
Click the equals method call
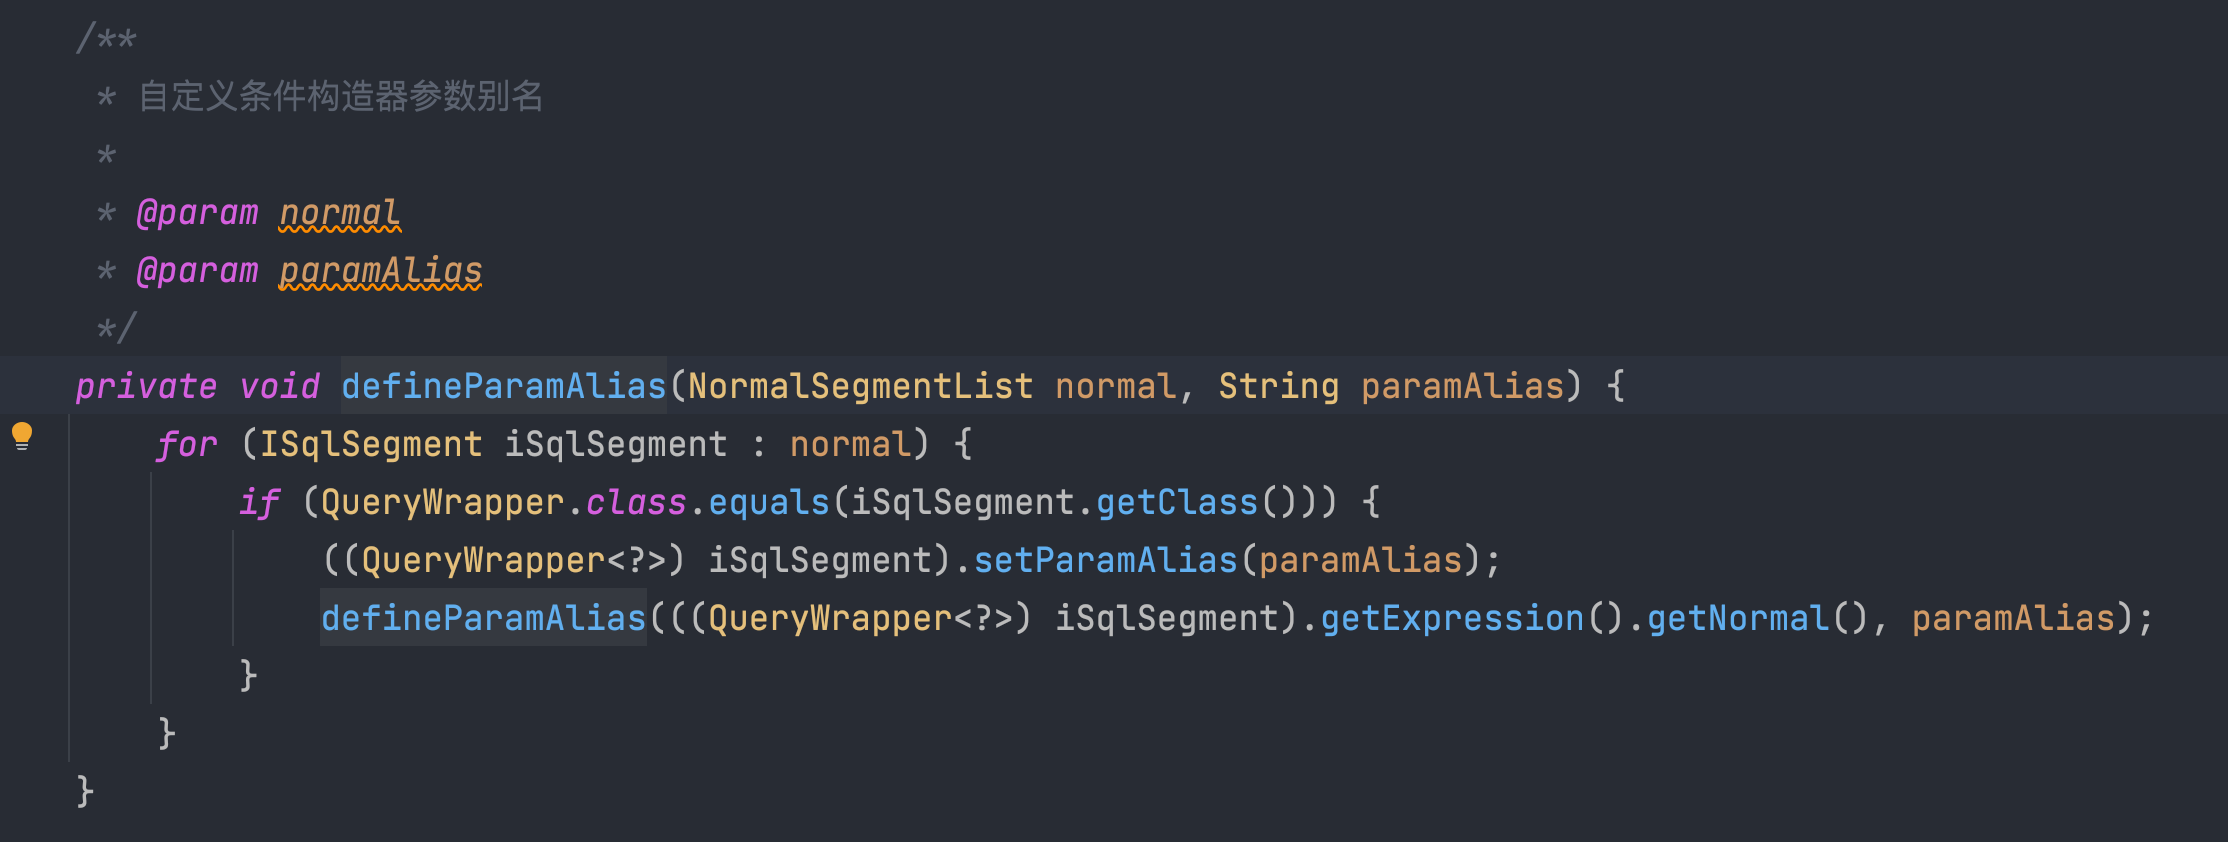(768, 502)
